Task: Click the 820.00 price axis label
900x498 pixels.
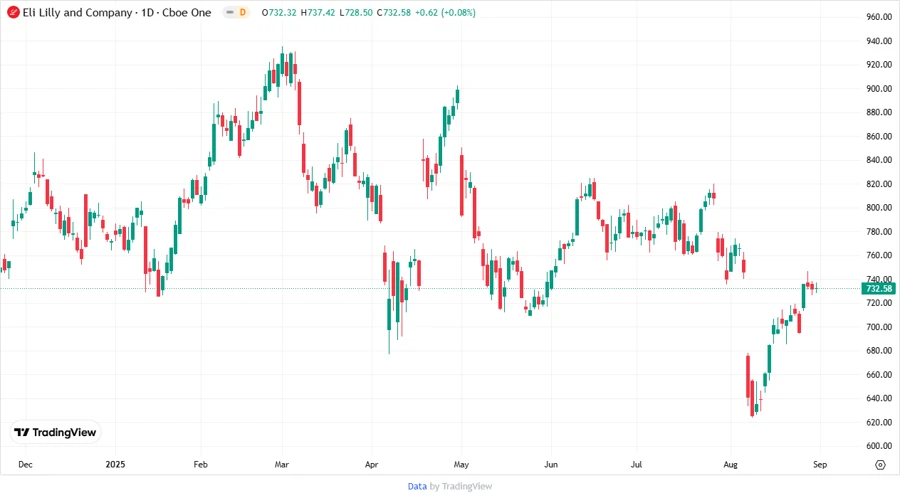Action: click(x=879, y=184)
